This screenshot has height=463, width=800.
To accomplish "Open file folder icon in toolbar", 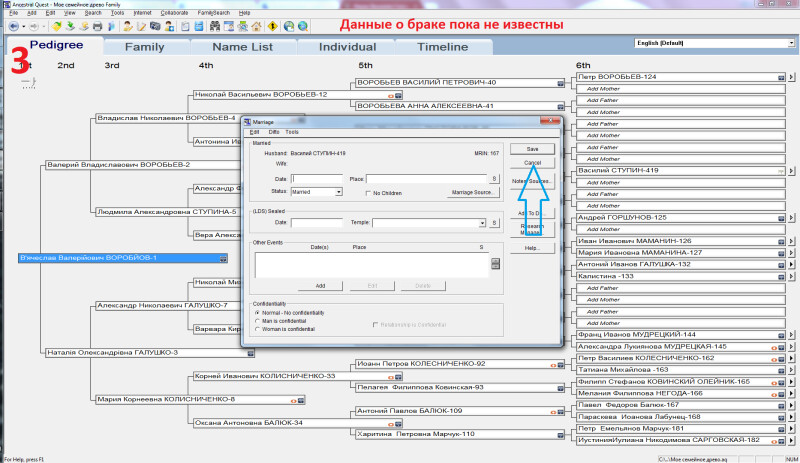I will pos(56,26).
